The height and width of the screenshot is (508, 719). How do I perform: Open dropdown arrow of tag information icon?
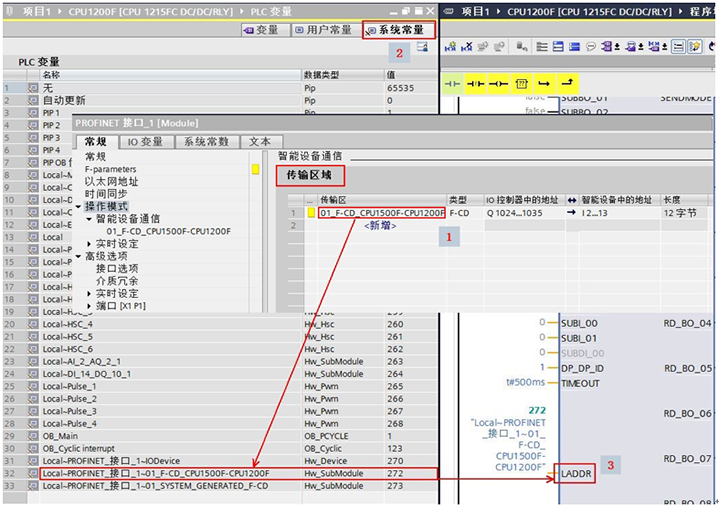pos(641,46)
